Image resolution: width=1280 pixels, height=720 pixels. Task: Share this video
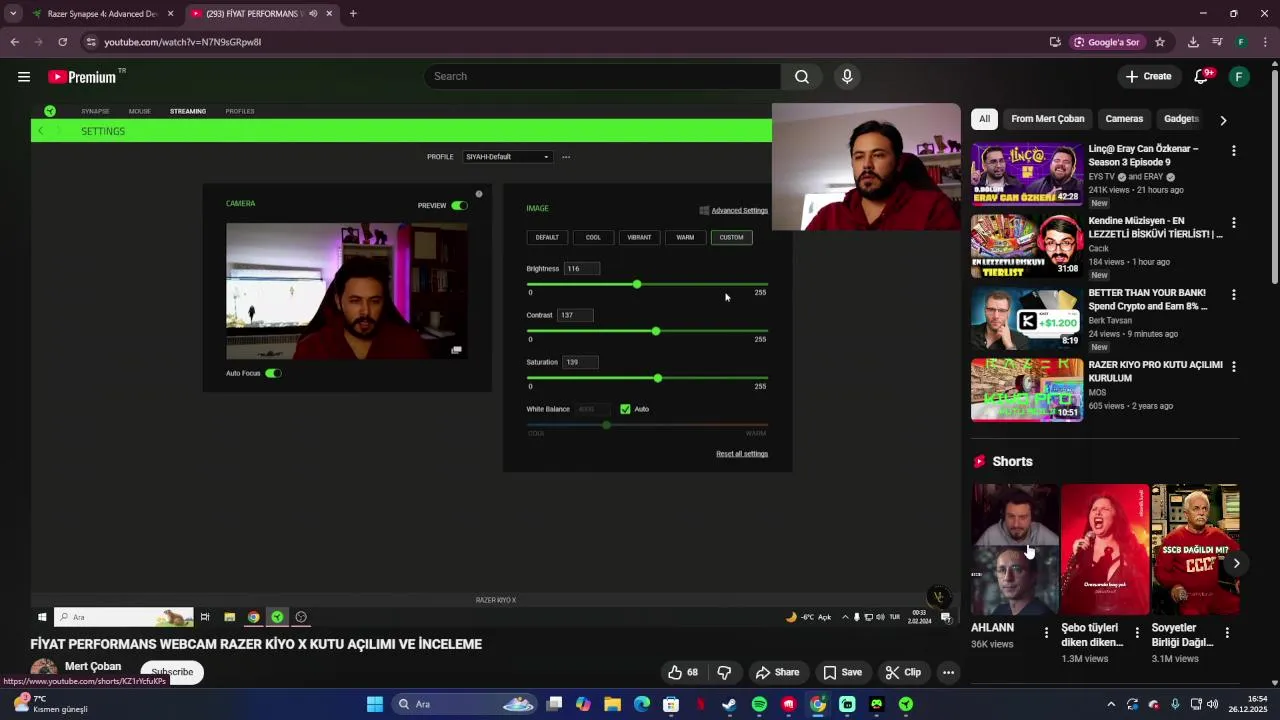(777, 673)
